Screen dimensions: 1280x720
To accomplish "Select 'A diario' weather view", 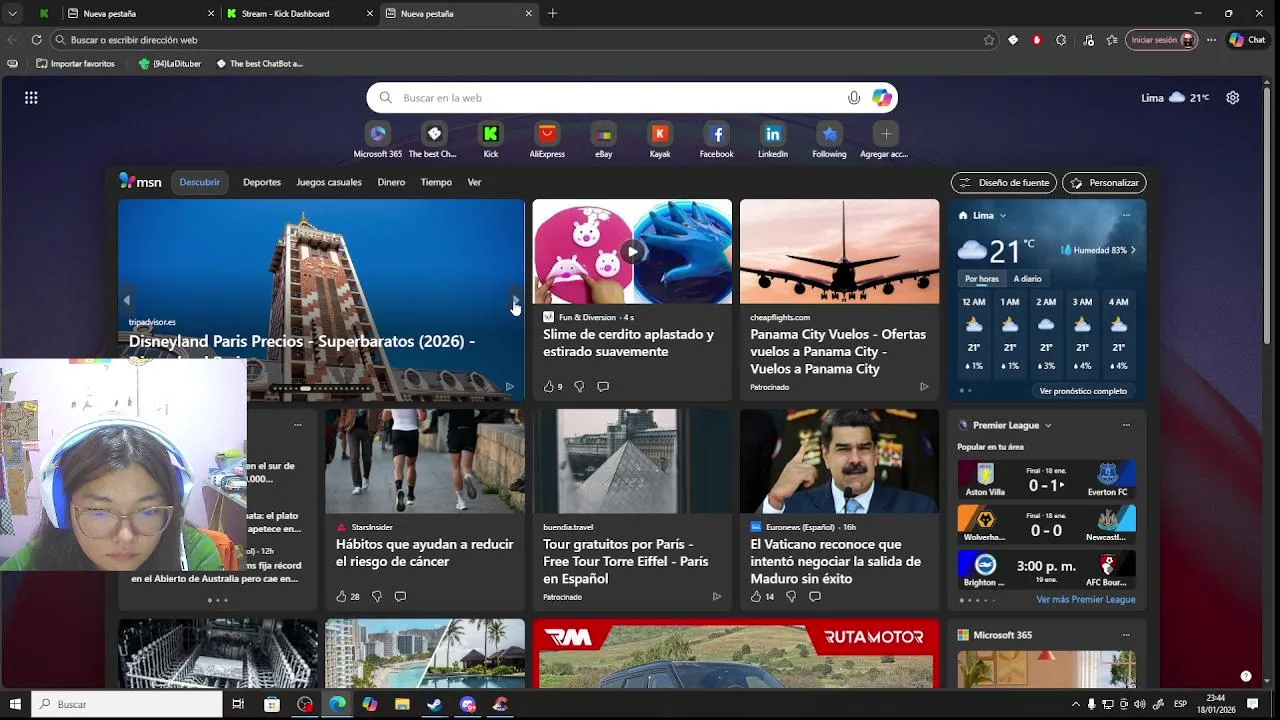I will coord(1027,279).
